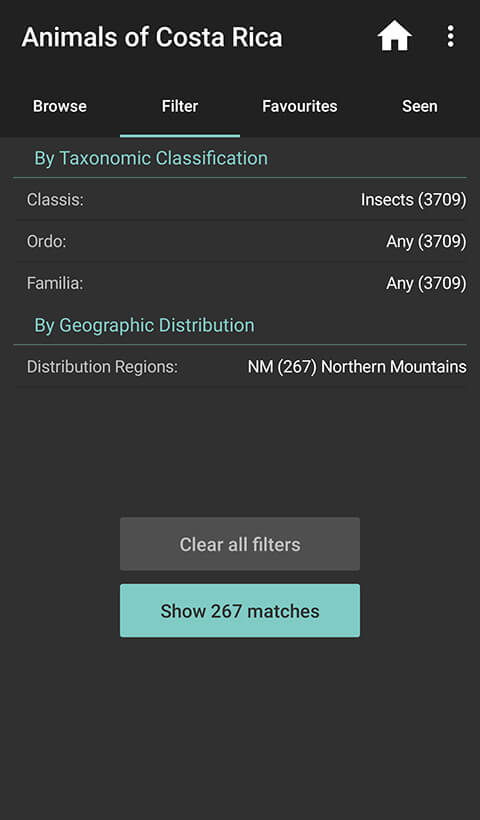480x820 pixels.
Task: Select the Familia: row label
Action: [55, 283]
